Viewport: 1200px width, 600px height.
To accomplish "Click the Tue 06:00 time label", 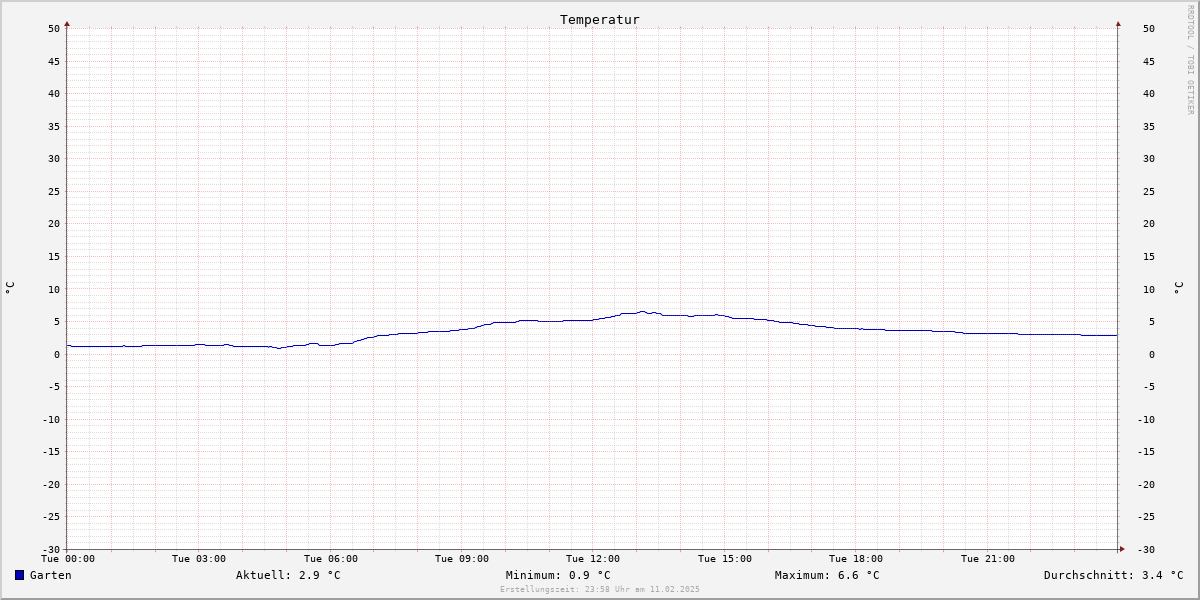I will [331, 559].
